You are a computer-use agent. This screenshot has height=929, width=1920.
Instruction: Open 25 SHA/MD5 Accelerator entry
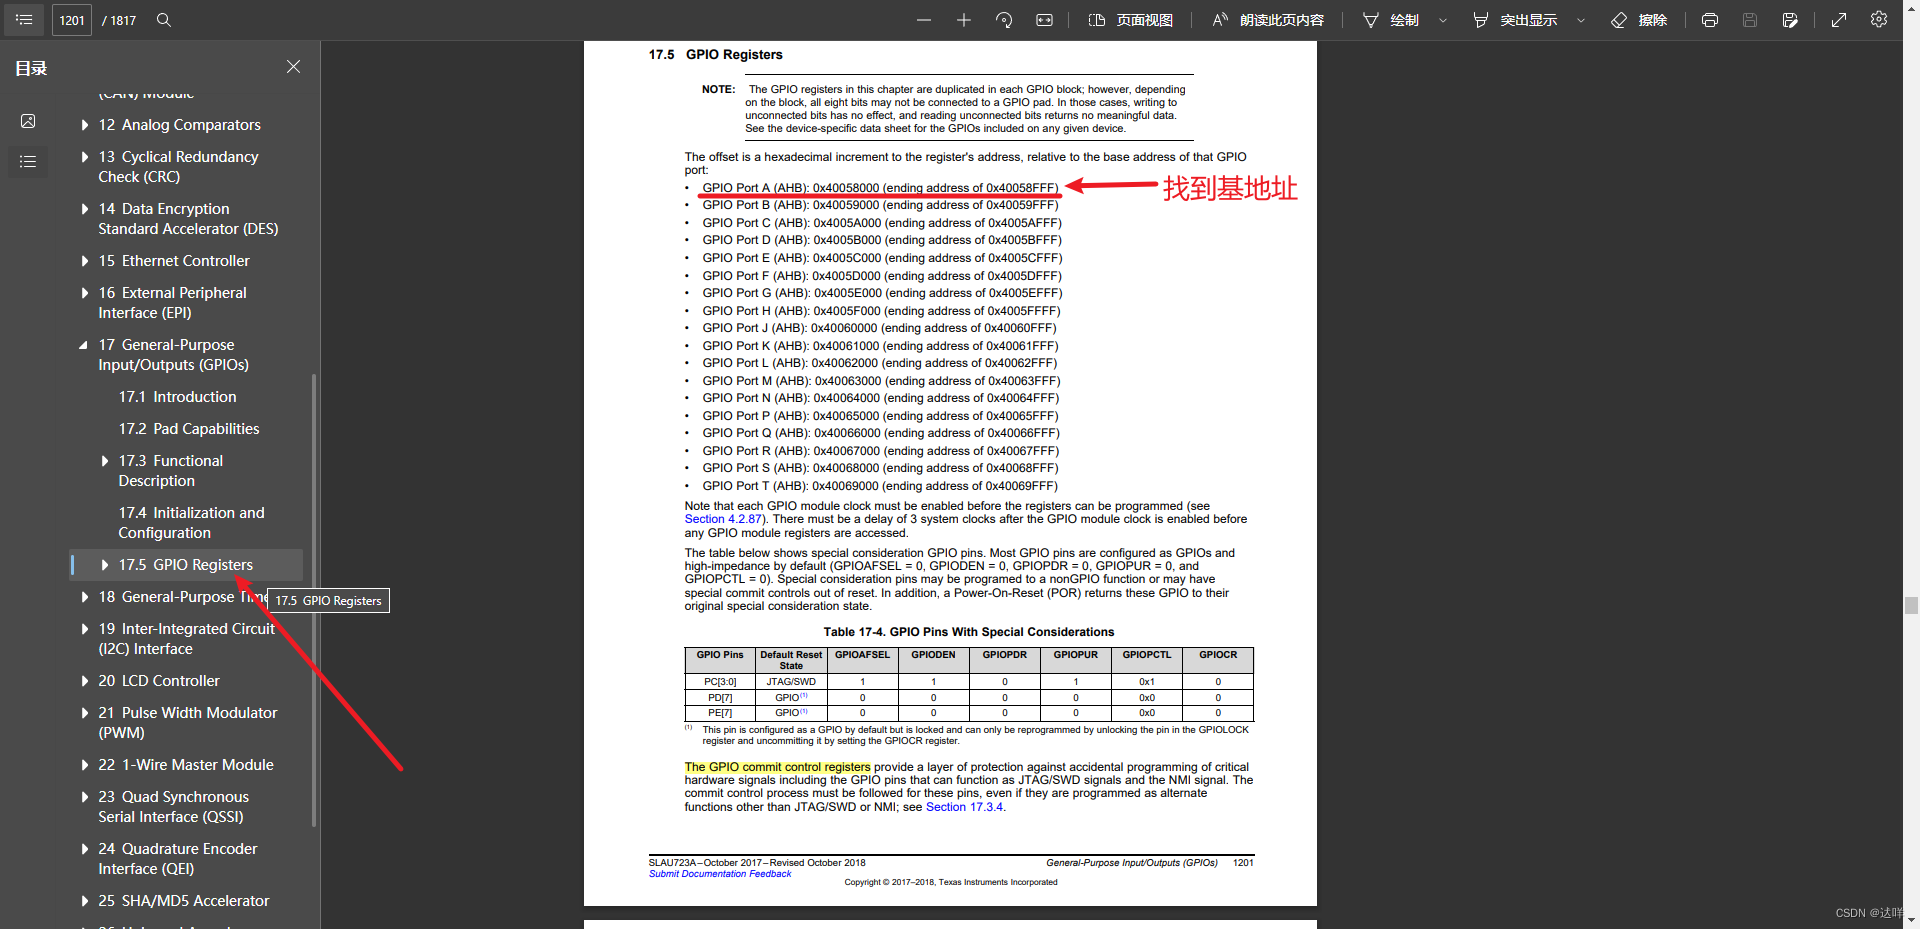point(184,901)
